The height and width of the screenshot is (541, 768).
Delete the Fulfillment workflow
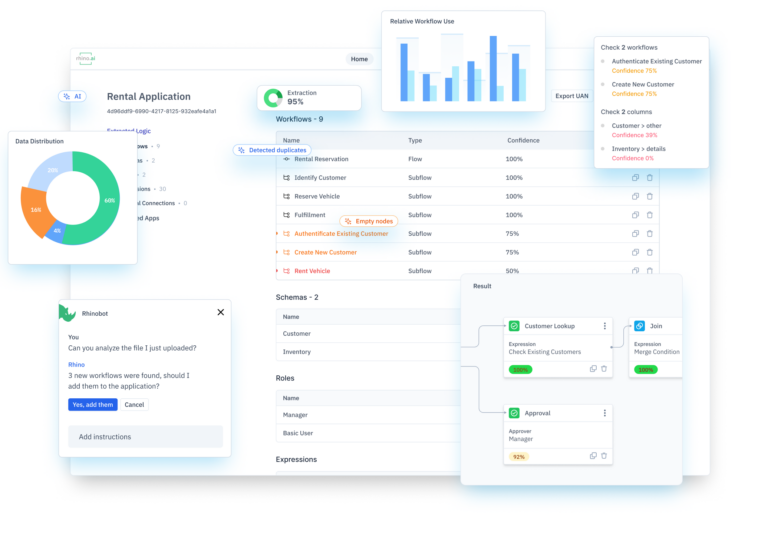[x=649, y=215]
